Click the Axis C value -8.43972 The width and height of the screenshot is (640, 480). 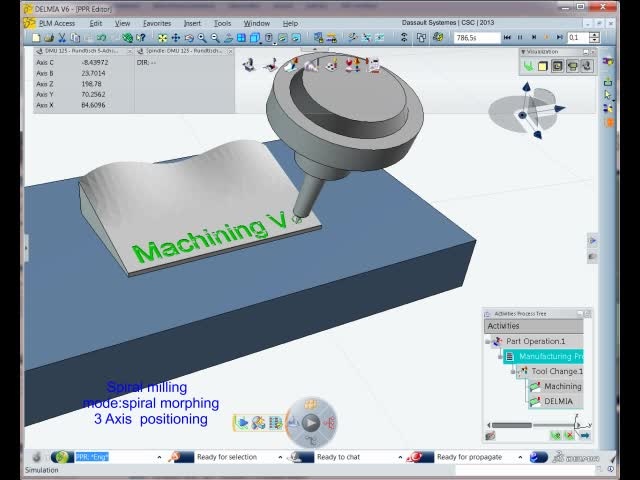[95, 62]
